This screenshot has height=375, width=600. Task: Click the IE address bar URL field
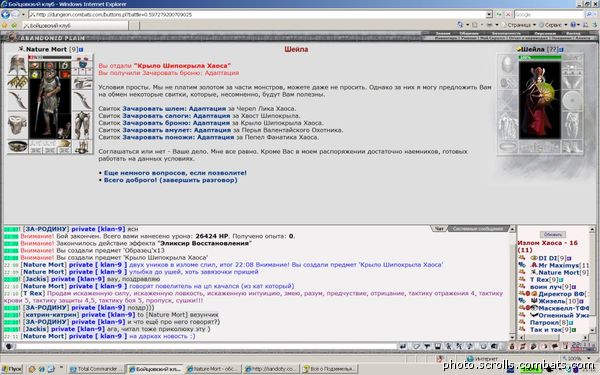257,15
